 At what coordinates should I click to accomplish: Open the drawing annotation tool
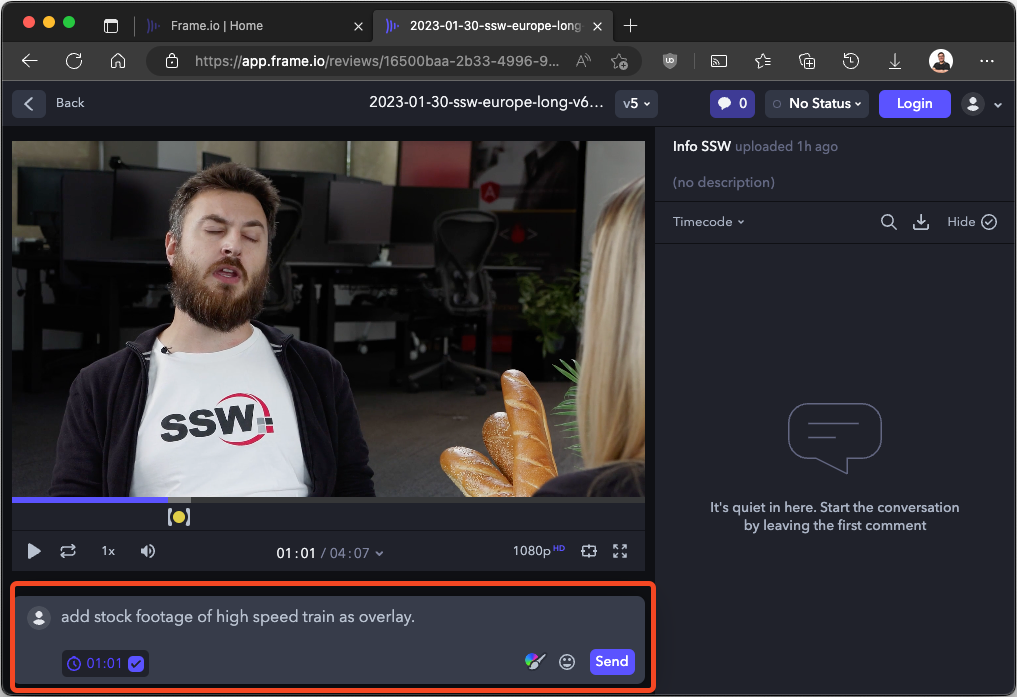tap(535, 662)
